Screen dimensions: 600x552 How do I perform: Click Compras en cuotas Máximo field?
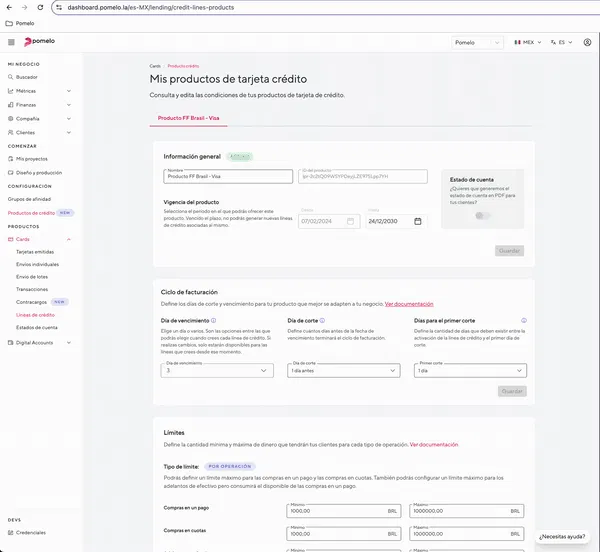(x=466, y=534)
